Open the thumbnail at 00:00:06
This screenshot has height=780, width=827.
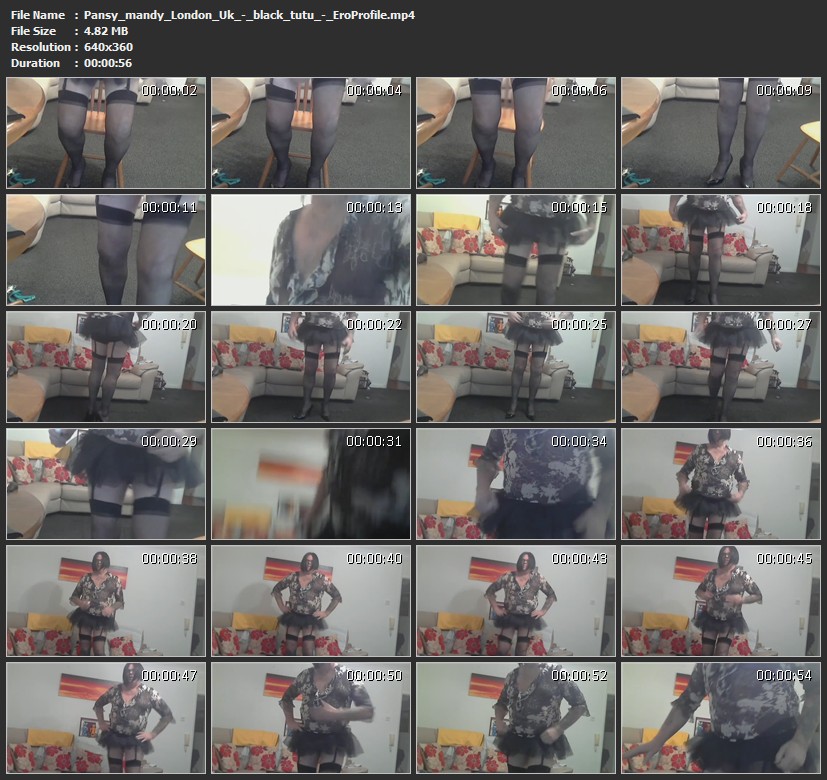tap(516, 133)
